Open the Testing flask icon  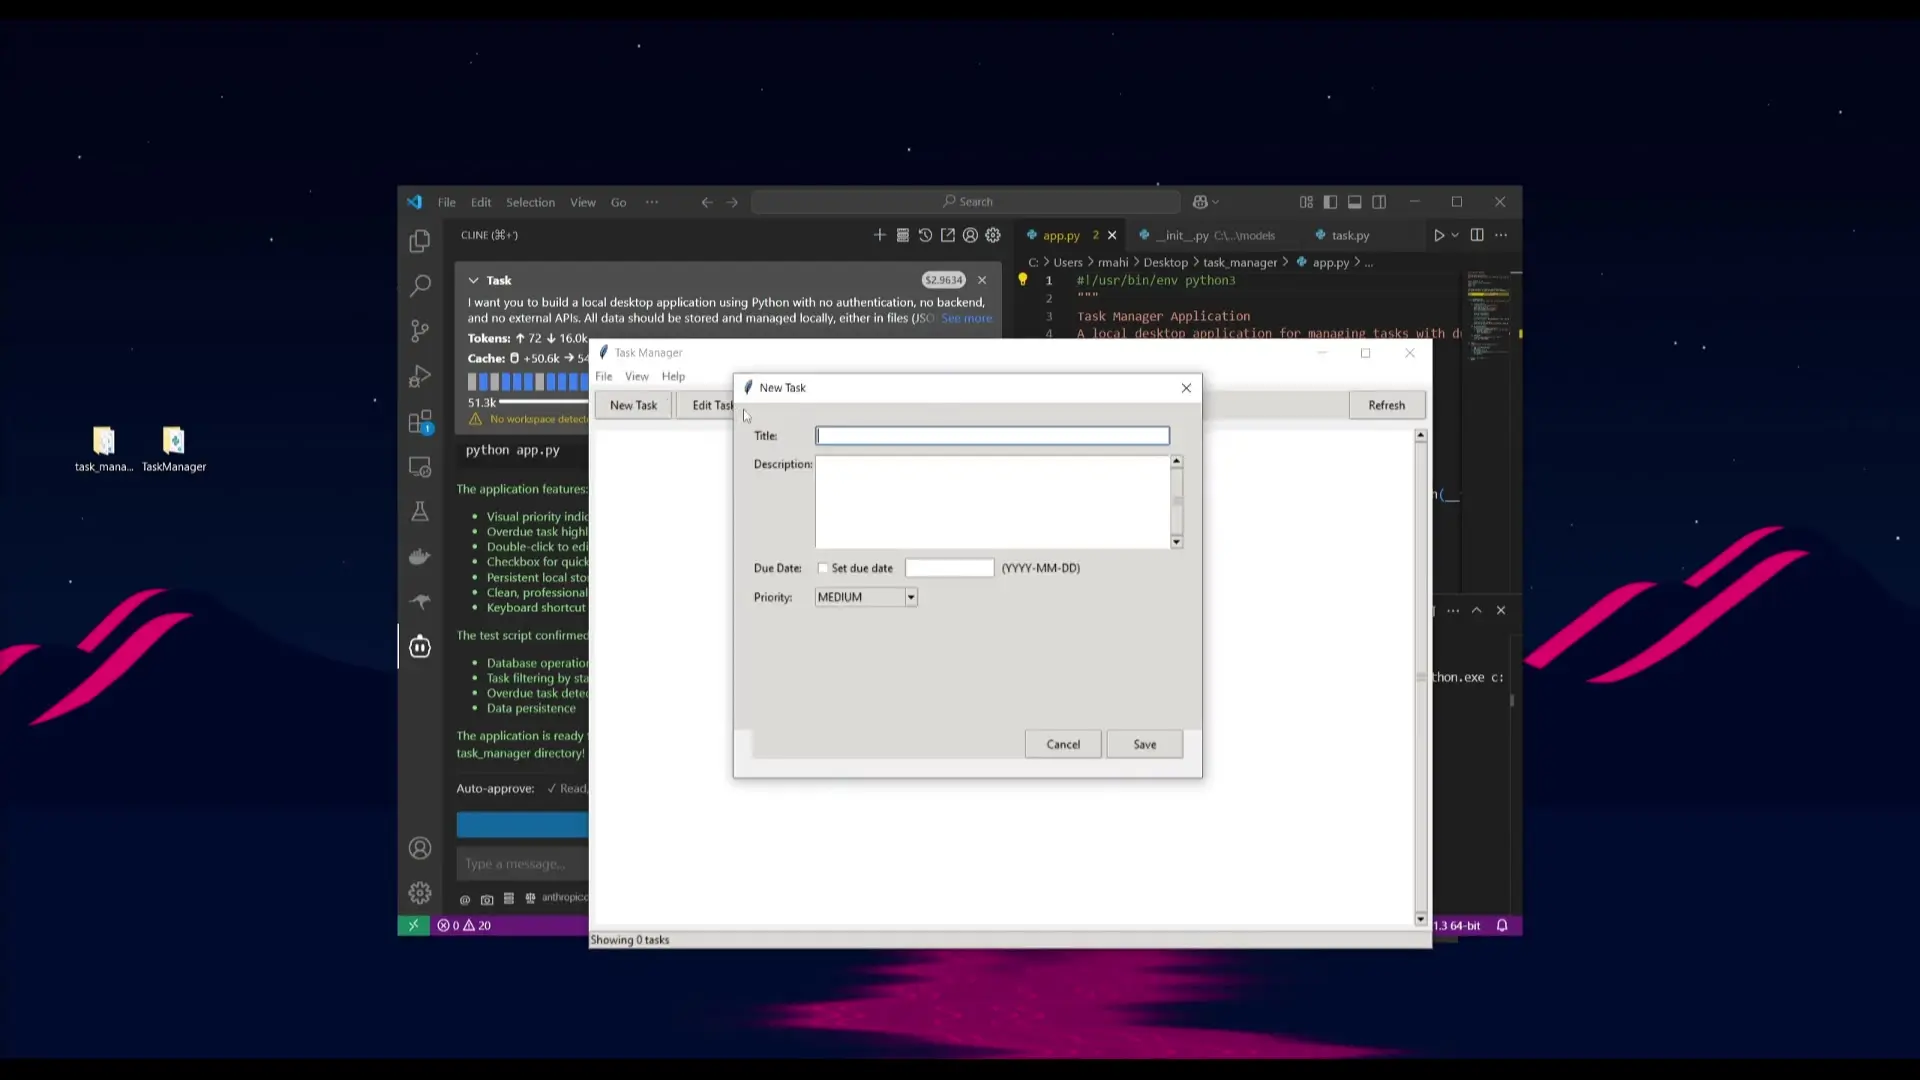point(420,512)
